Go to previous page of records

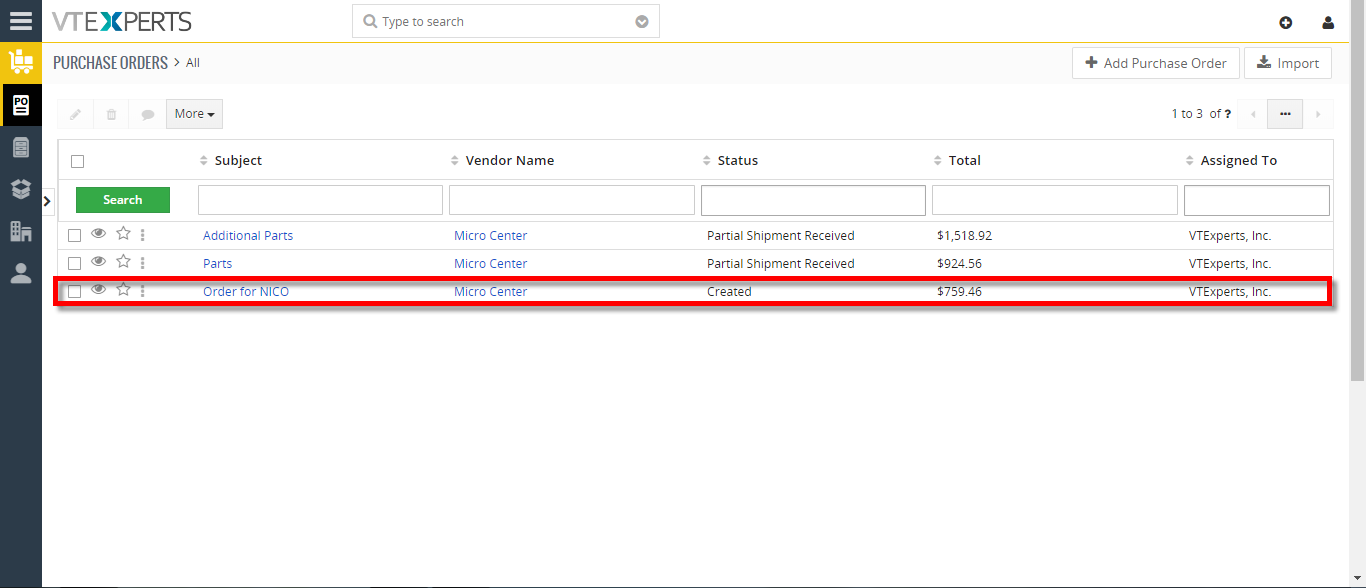(x=1253, y=114)
